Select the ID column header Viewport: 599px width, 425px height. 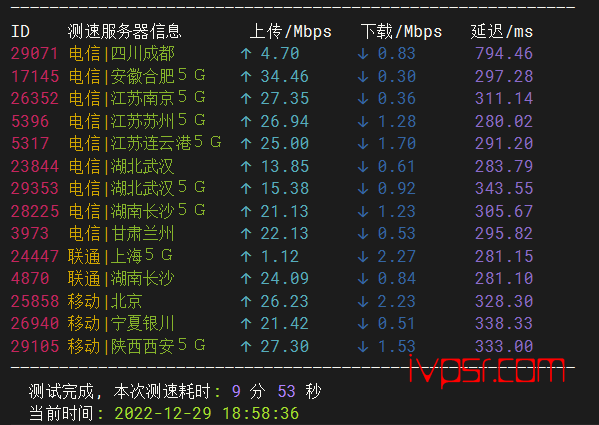pos(20,31)
